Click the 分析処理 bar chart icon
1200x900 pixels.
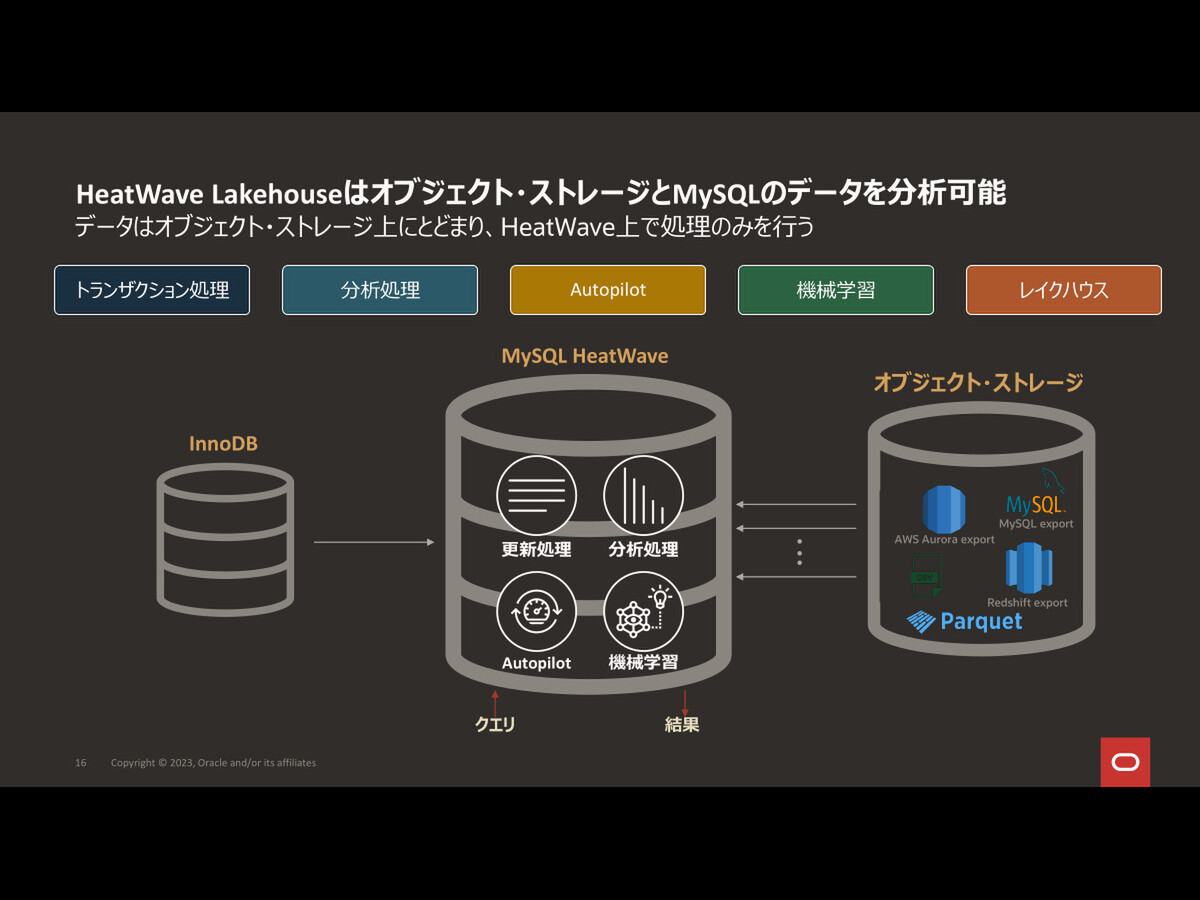click(x=643, y=494)
